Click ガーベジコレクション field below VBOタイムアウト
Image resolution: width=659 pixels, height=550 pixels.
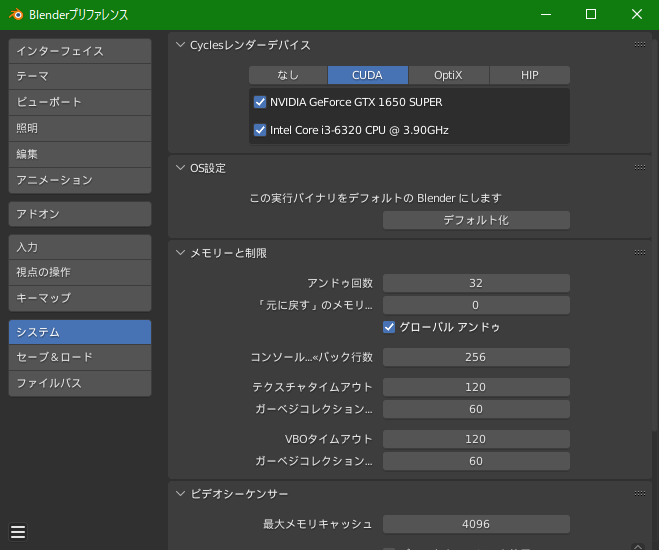(x=476, y=461)
